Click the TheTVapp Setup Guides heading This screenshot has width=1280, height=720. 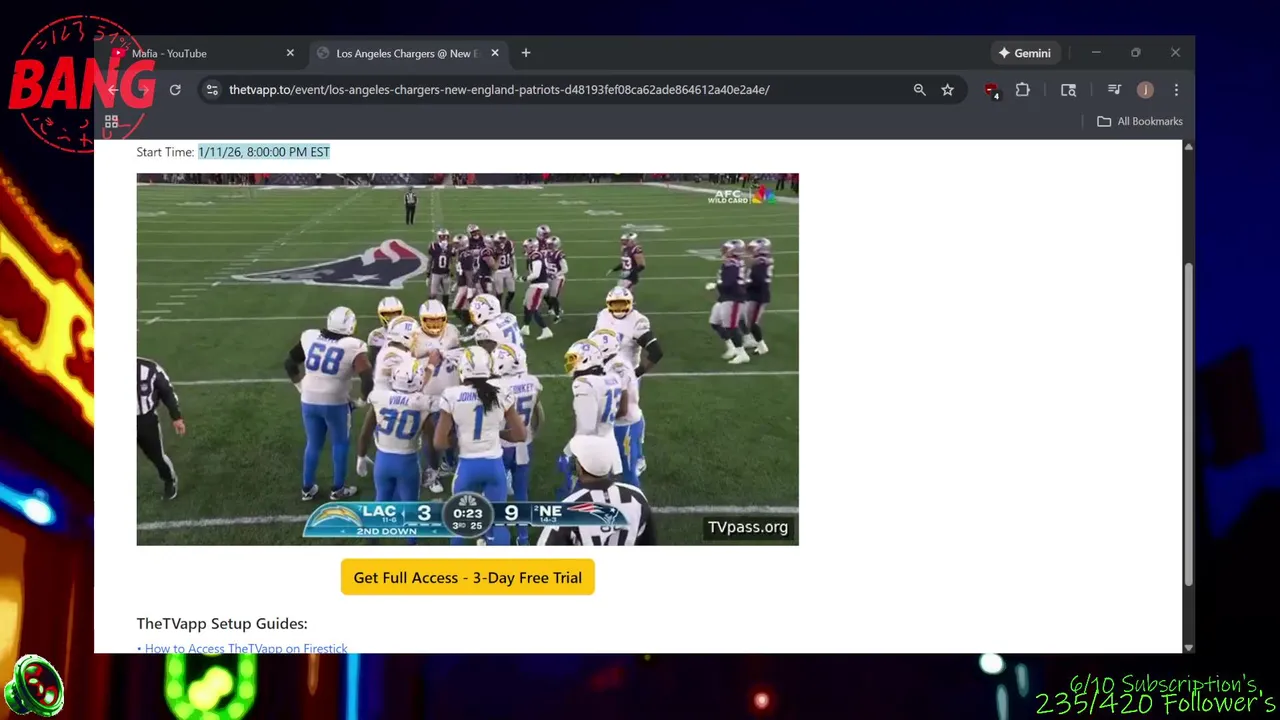pos(222,623)
